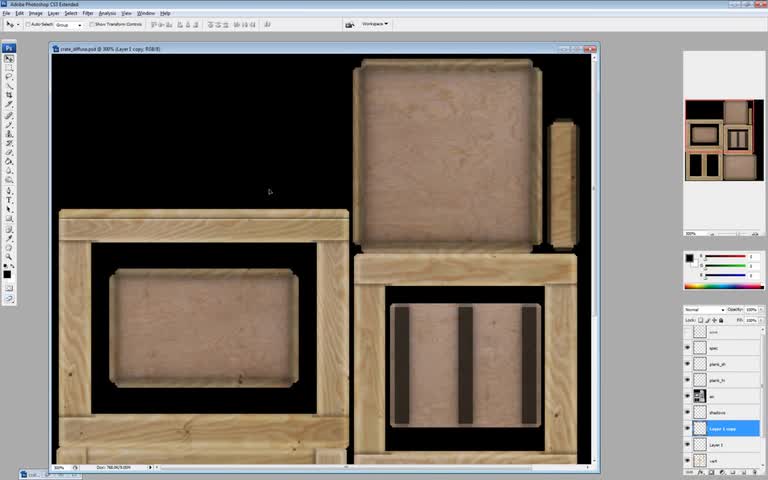
Task: Click the red R slider in Color panel
Action: (725, 257)
